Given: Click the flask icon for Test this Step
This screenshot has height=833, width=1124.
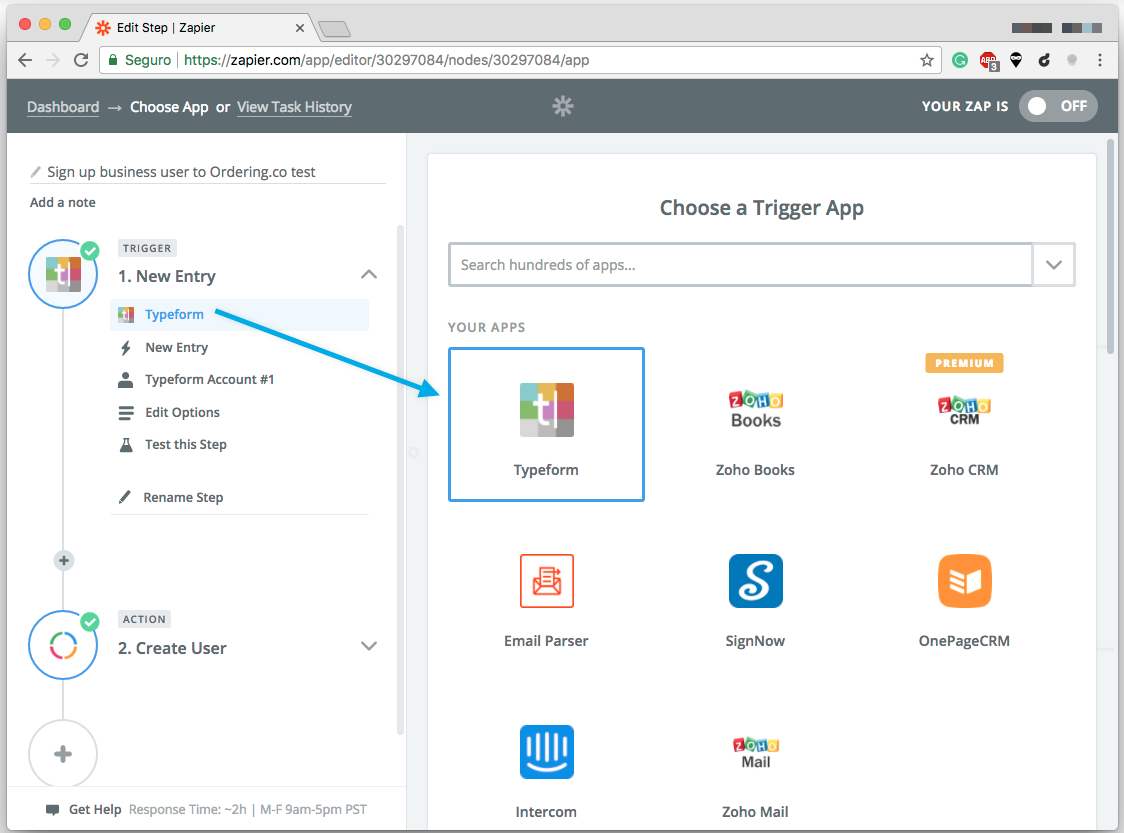Looking at the screenshot, I should (126, 444).
